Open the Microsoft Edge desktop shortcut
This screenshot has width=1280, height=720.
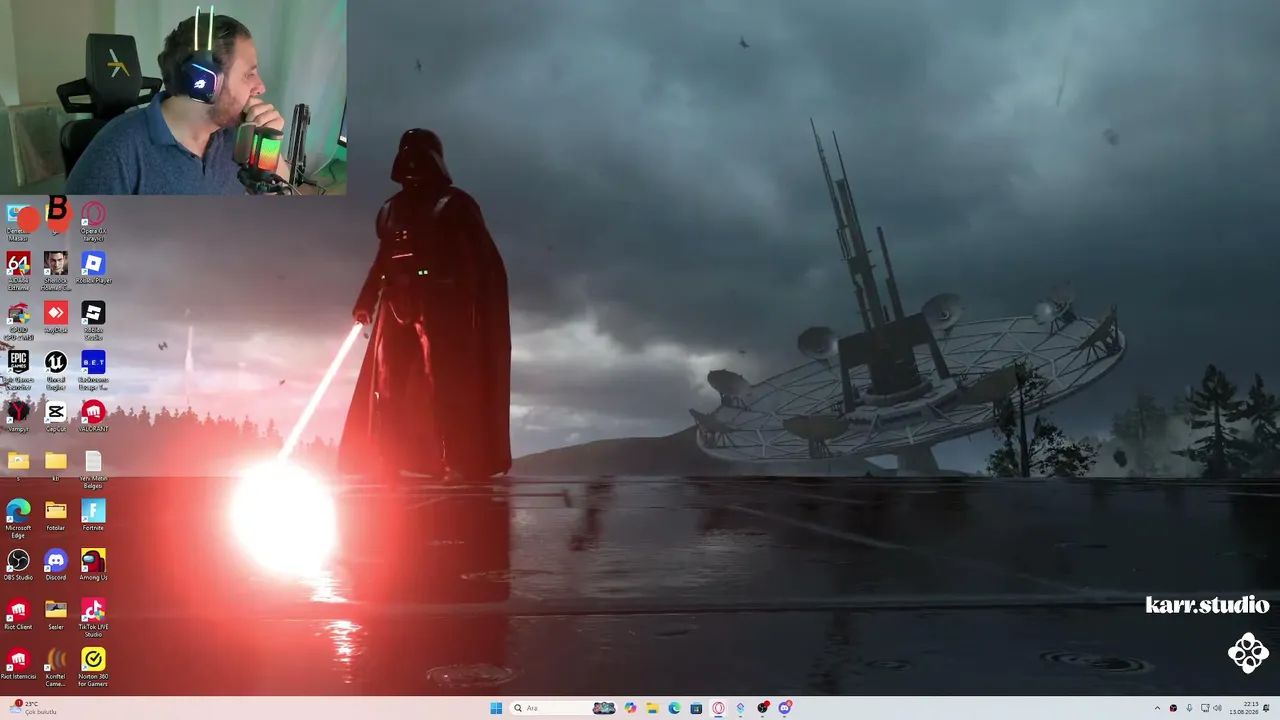pyautogui.click(x=18, y=517)
